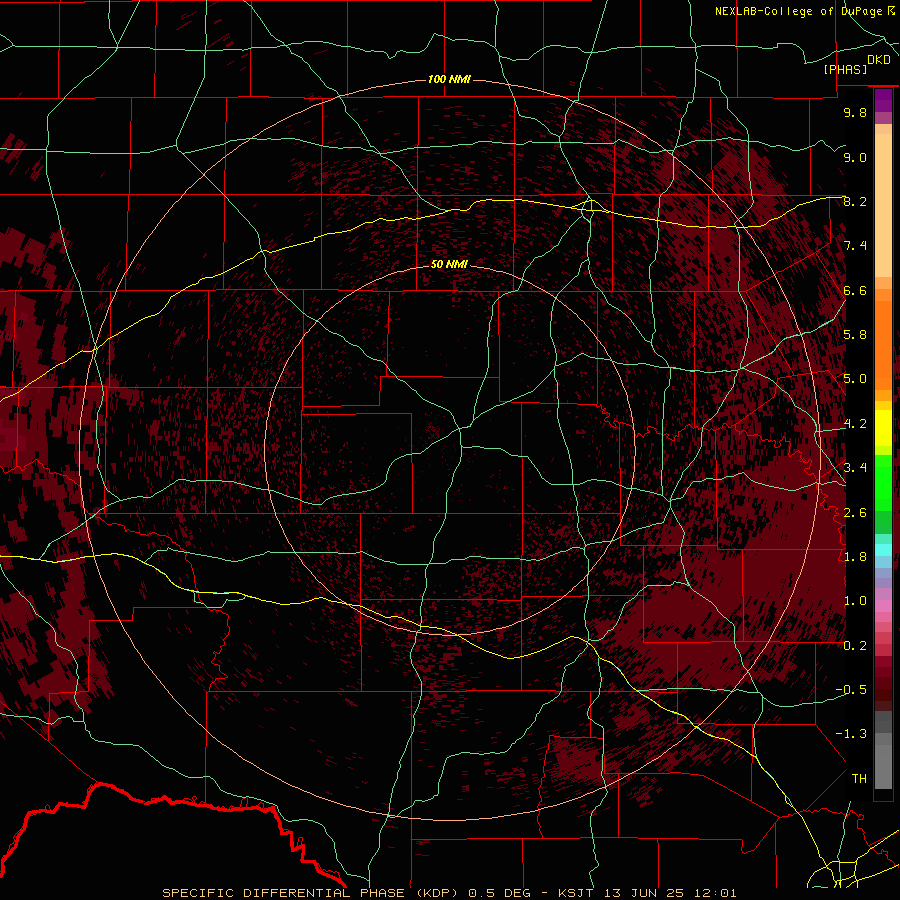Click the 50 NMI range ring label
The height and width of the screenshot is (900, 900).
(449, 264)
